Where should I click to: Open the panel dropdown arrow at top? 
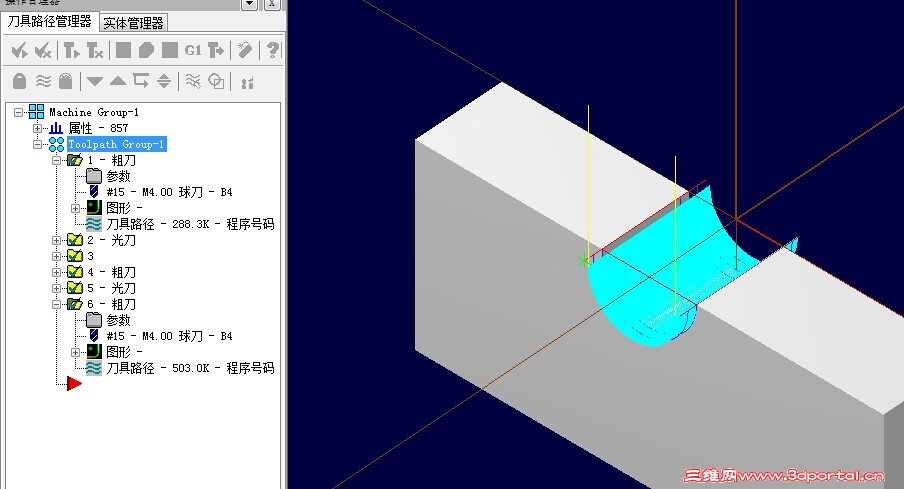(249, 4)
